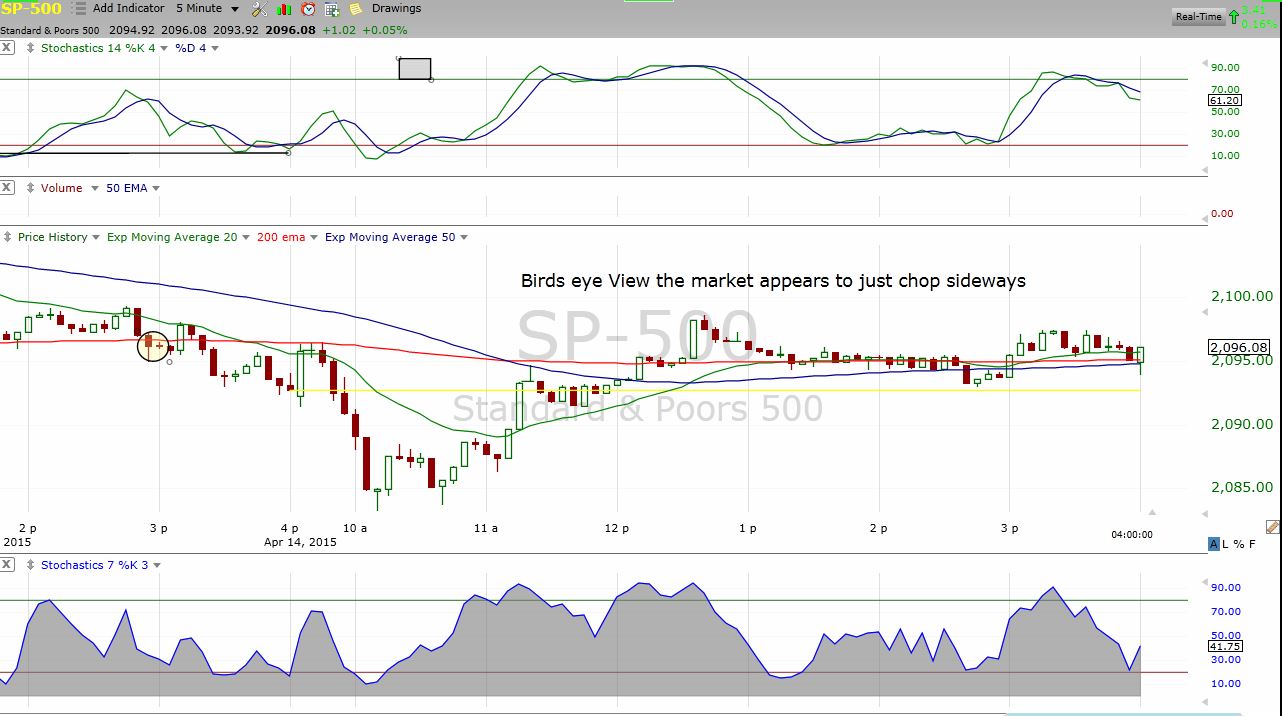This screenshot has height=716, width=1282.
Task: Open the 5 Minute timeframe dropdown
Action: [234, 9]
